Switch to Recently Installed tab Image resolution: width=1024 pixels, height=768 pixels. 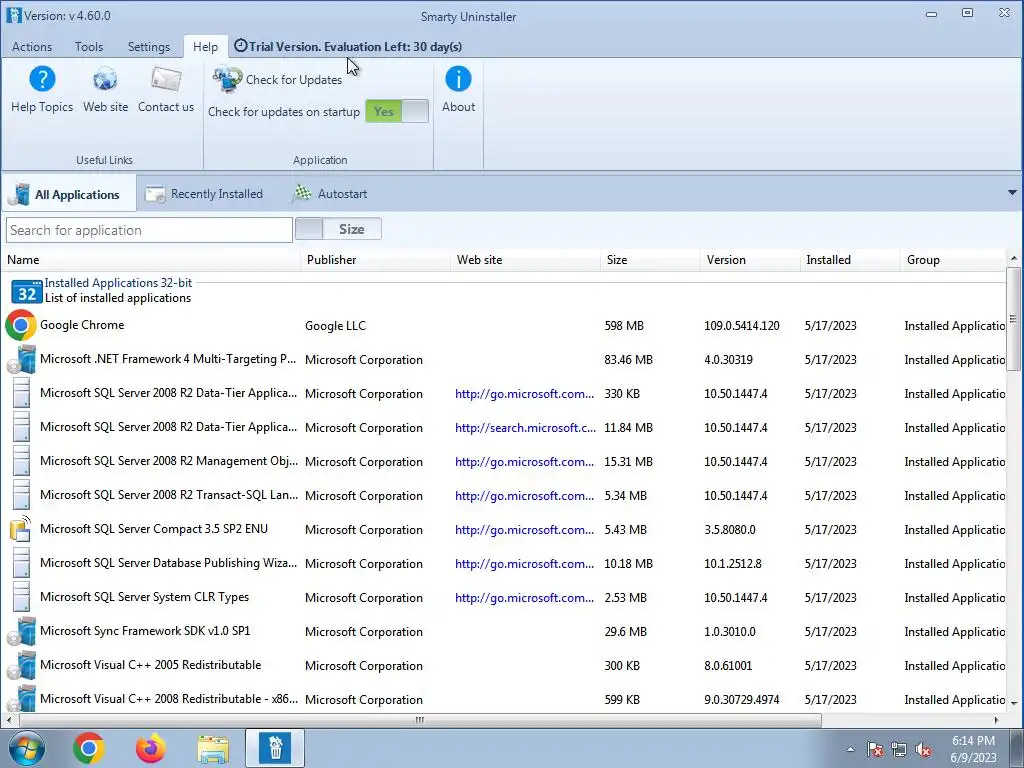[204, 194]
